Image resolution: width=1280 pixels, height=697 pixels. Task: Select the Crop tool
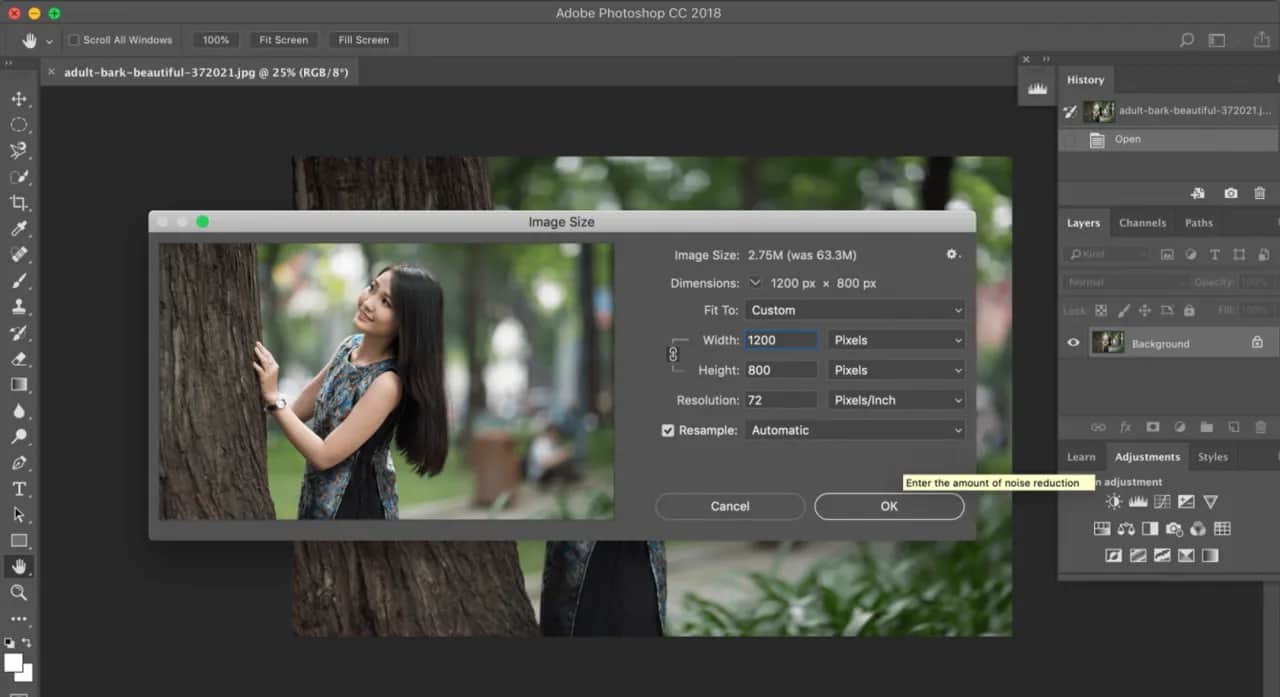19,203
